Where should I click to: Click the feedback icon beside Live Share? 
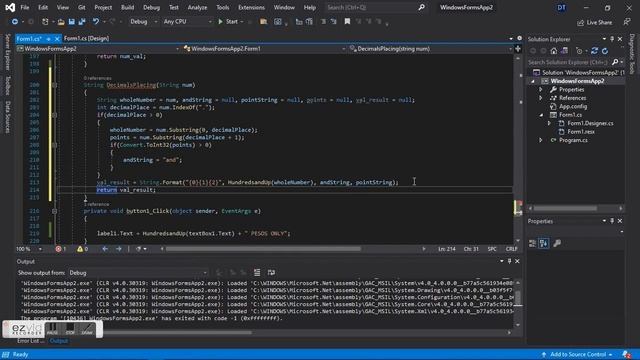(x=627, y=22)
